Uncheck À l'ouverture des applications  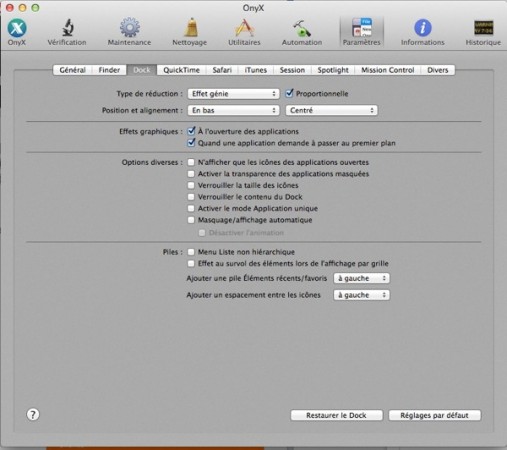[x=191, y=131]
